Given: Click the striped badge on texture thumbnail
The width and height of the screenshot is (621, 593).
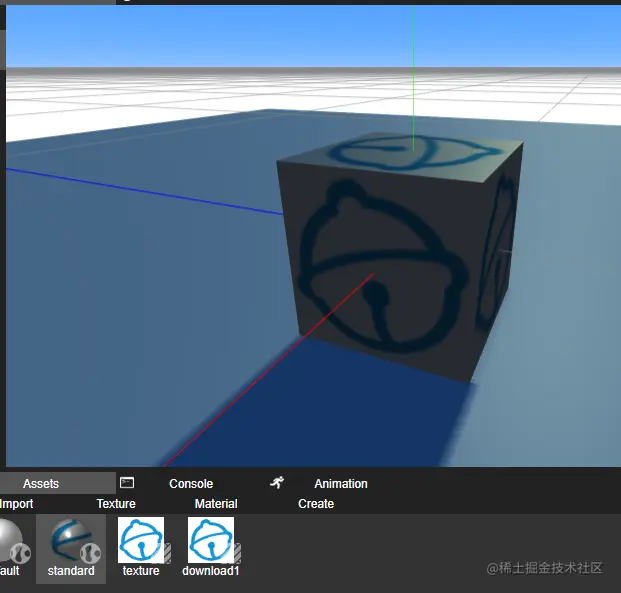Looking at the screenshot, I should [x=168, y=553].
